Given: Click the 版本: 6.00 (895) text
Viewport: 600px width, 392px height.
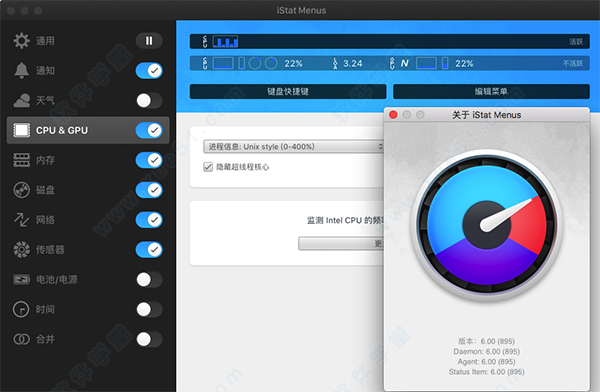Looking at the screenshot, I should (486, 341).
